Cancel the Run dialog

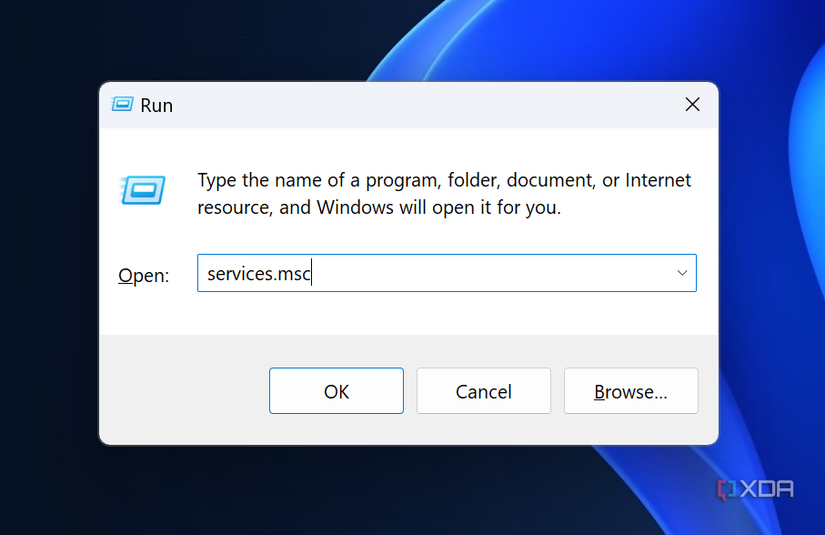click(484, 391)
